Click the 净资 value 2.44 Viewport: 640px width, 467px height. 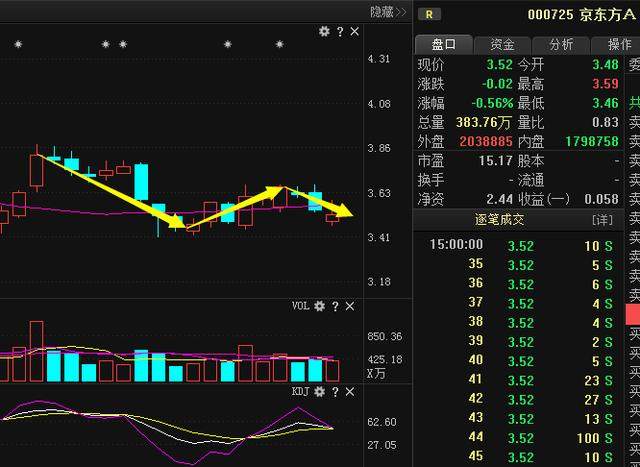pyautogui.click(x=499, y=199)
